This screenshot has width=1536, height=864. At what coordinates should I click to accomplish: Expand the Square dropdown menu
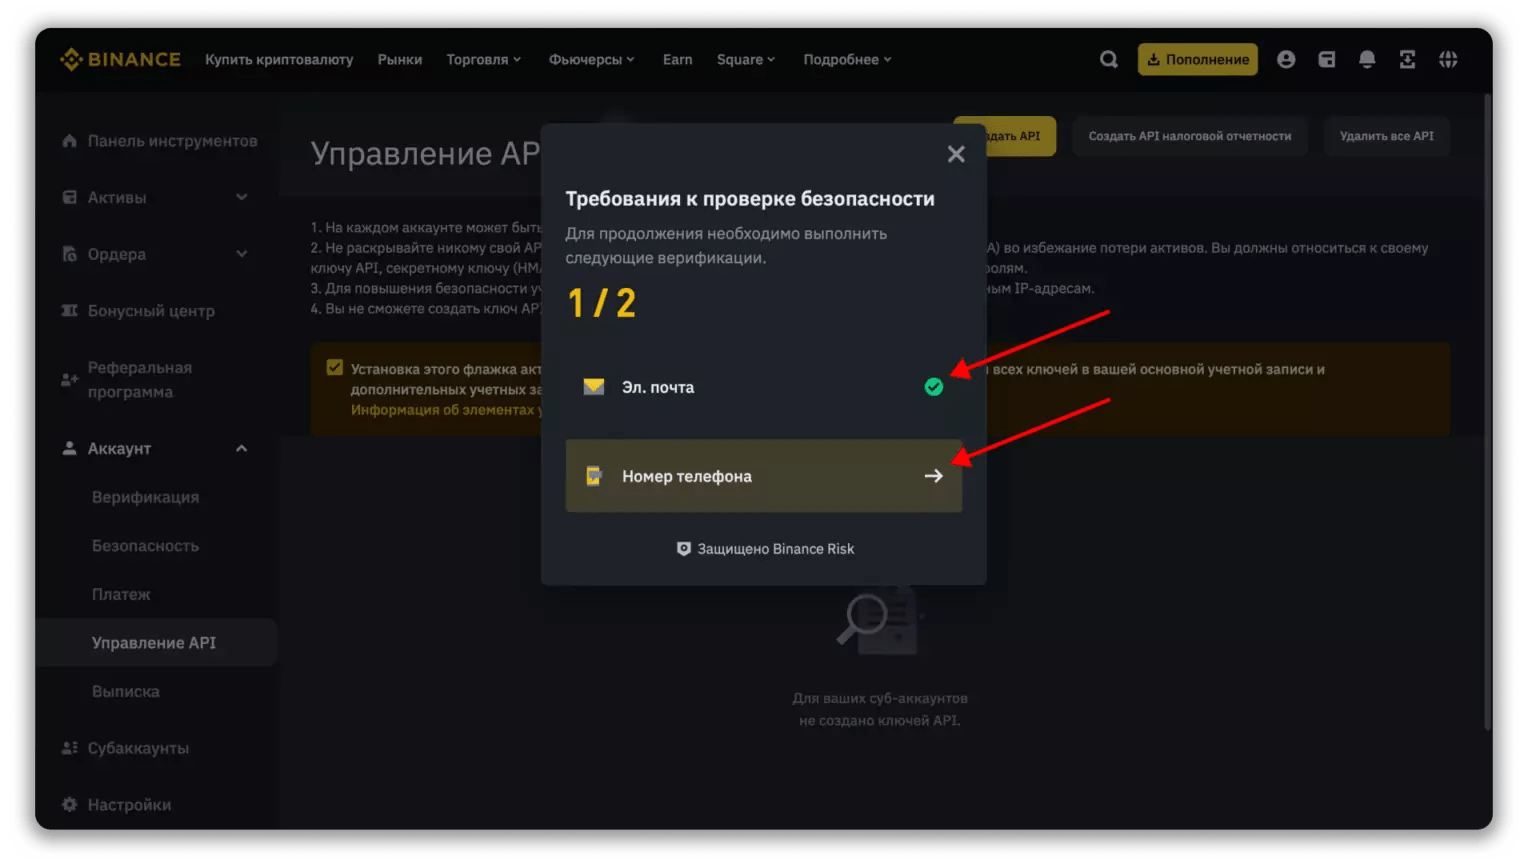click(x=746, y=59)
